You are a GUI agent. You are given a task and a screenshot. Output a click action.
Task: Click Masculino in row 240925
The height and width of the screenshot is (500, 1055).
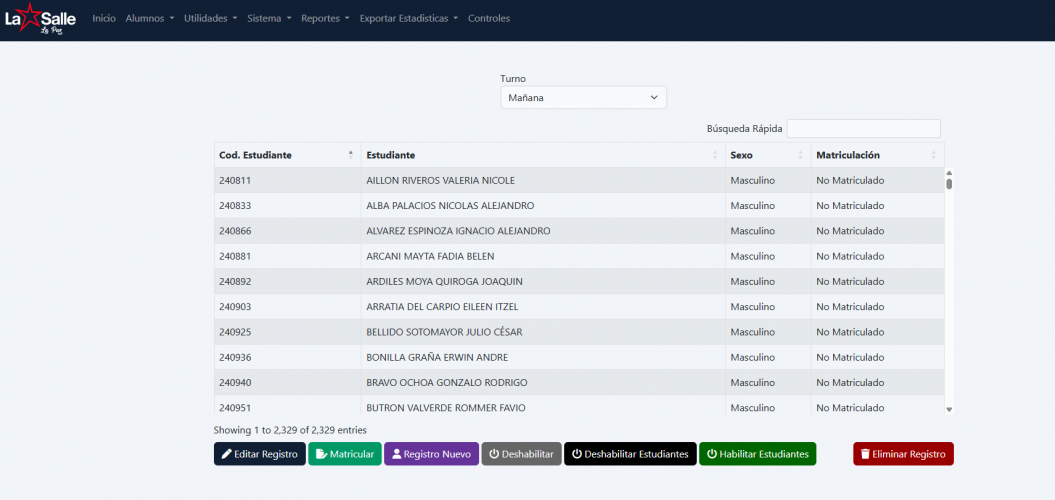pyautogui.click(x=753, y=332)
